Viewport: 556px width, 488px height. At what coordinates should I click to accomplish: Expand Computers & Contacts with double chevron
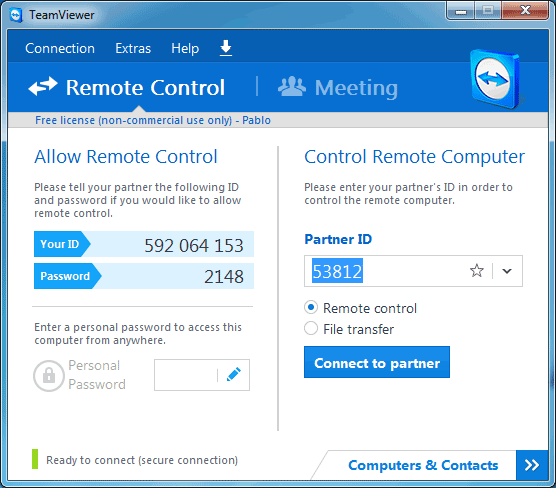532,465
